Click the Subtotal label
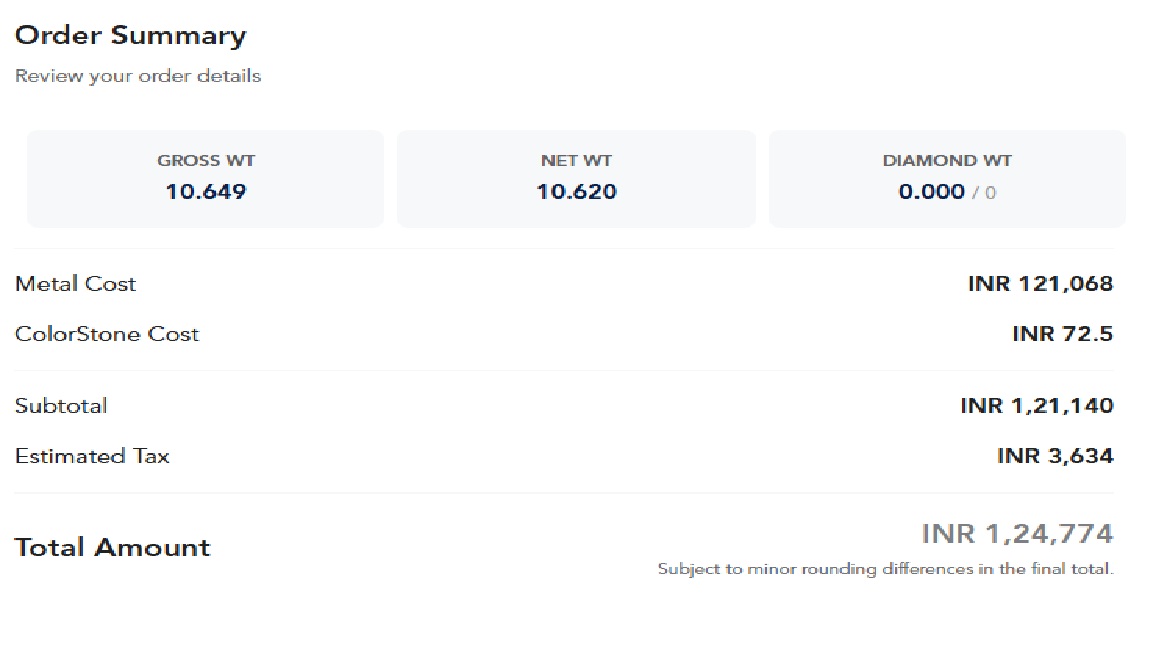The image size is (1152, 648). pos(61,406)
